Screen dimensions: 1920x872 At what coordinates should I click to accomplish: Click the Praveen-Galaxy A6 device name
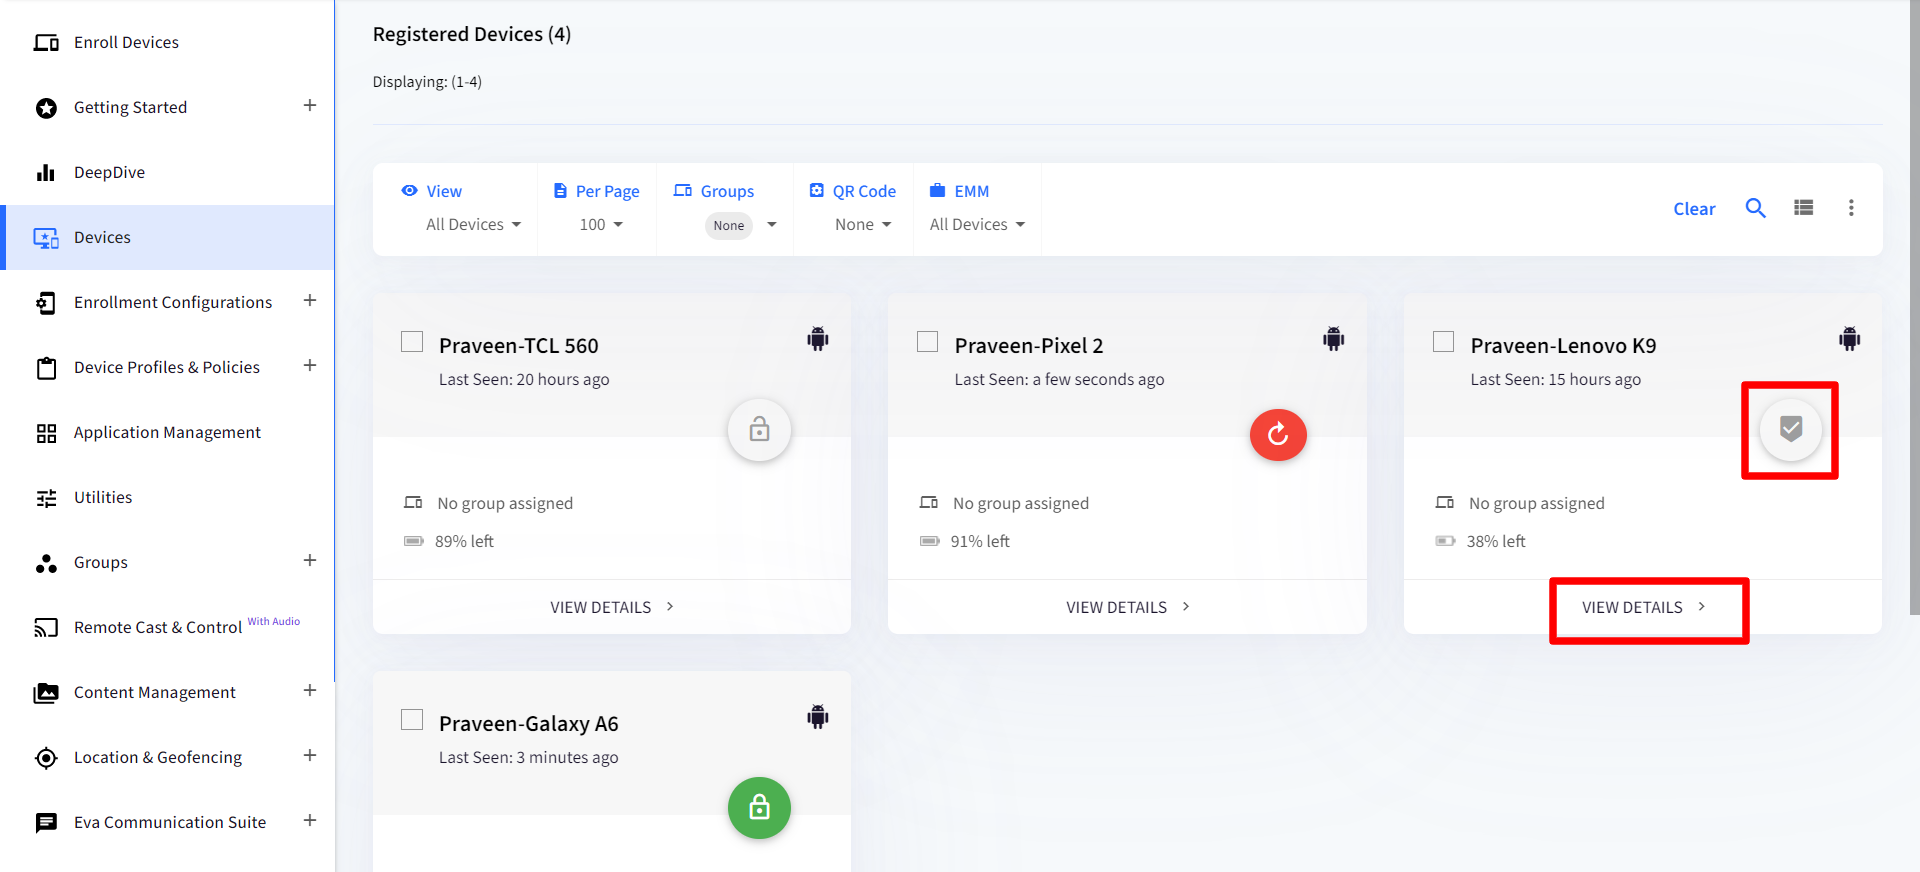click(529, 724)
